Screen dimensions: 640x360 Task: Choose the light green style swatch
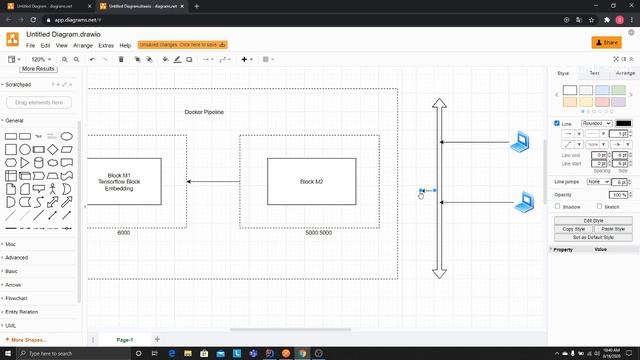pos(618,90)
